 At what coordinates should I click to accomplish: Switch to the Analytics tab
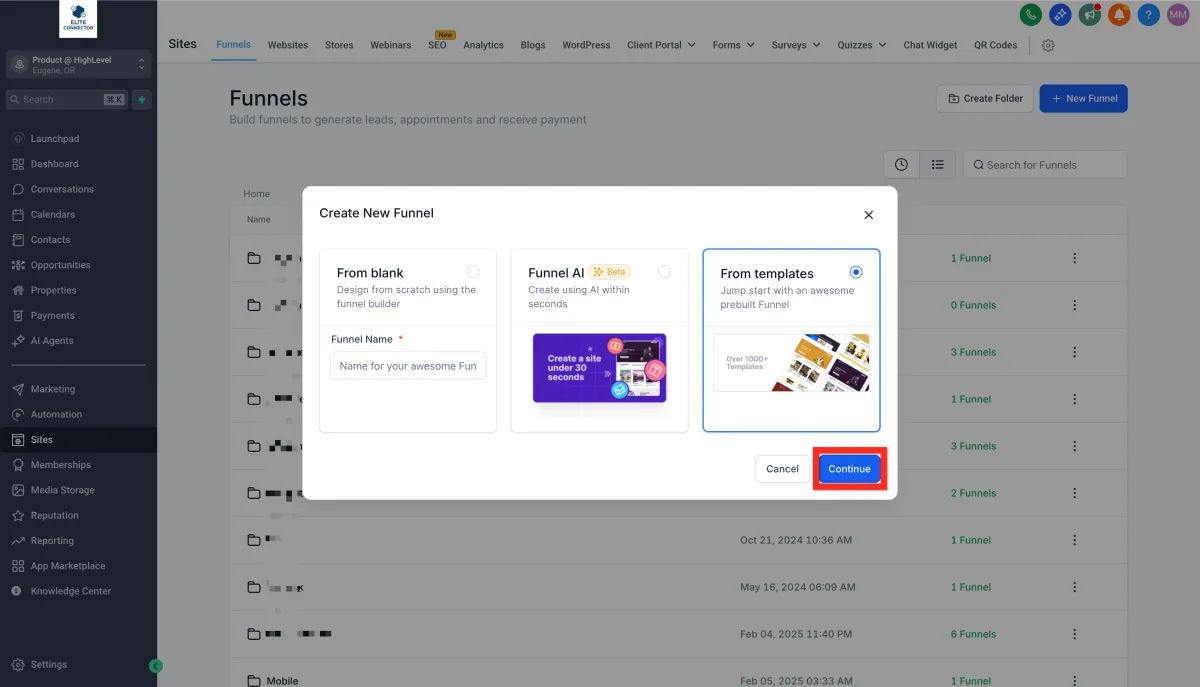point(483,45)
